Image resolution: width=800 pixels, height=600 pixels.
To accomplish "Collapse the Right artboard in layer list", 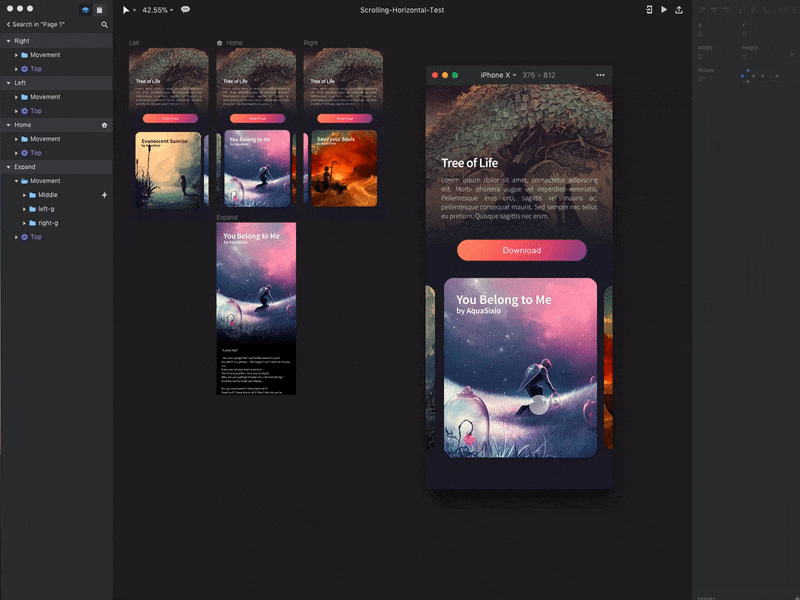I will tap(8, 41).
